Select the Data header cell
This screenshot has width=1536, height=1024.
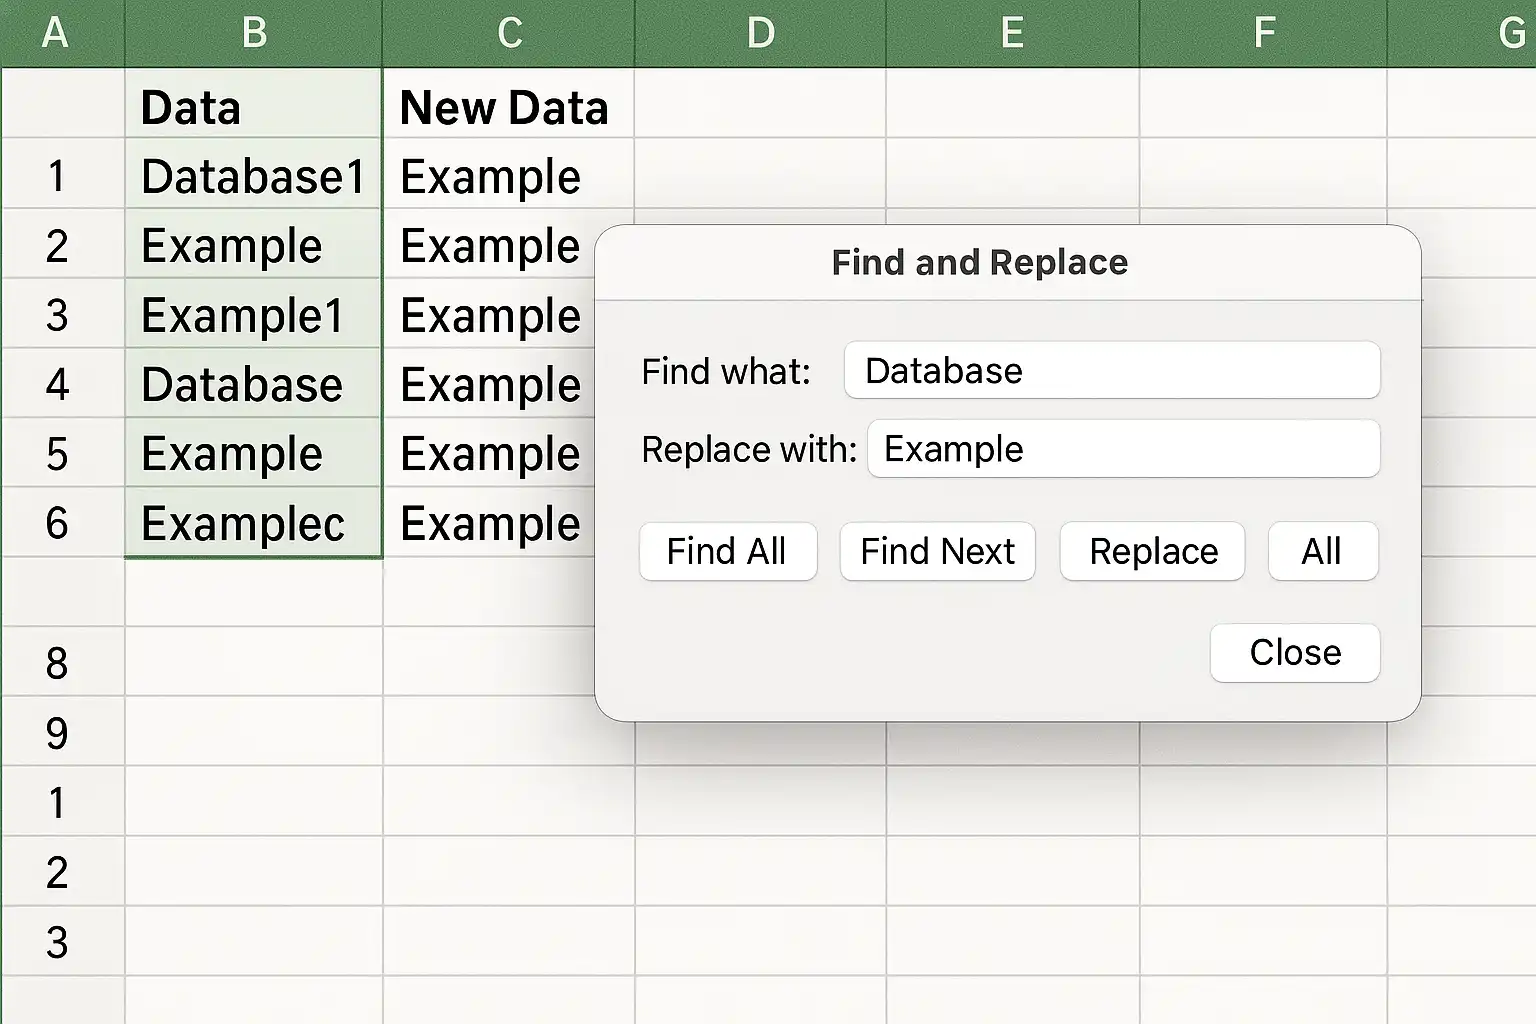click(254, 106)
